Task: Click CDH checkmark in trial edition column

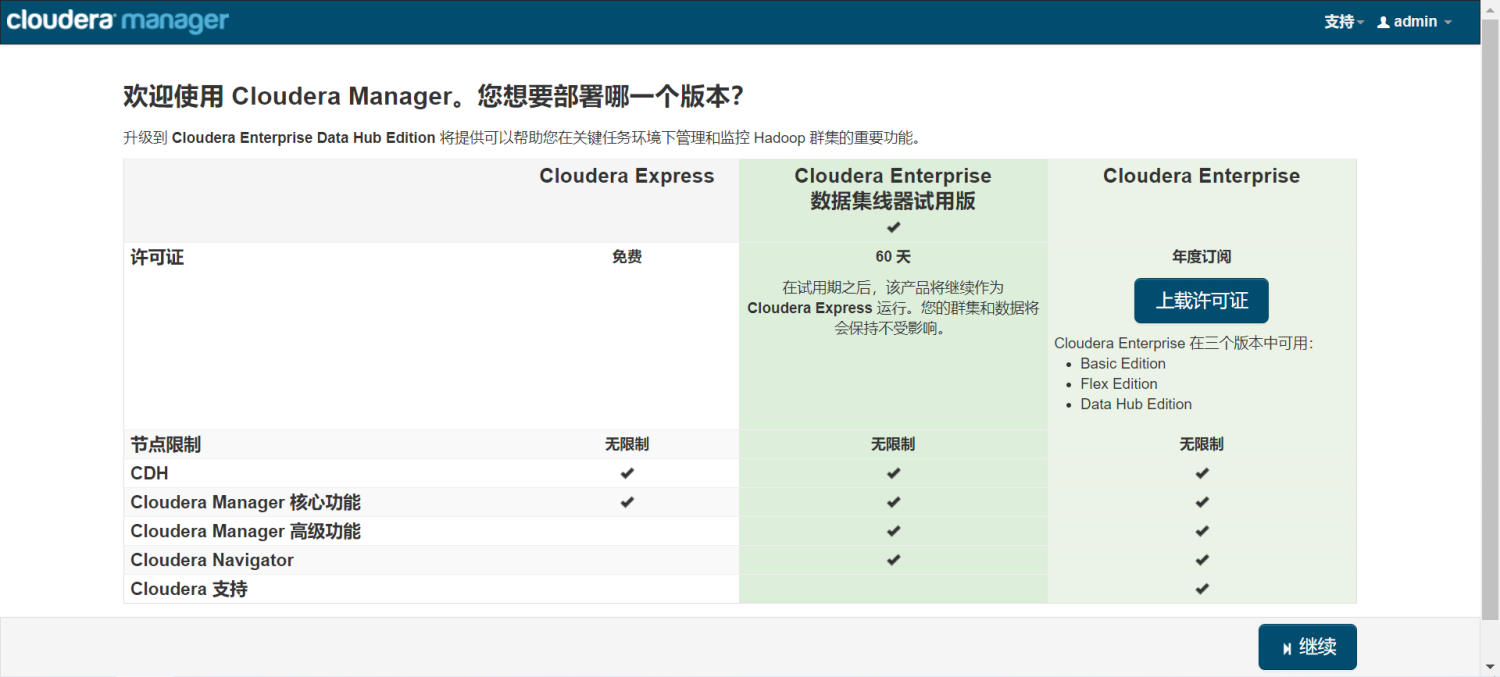Action: (893, 473)
